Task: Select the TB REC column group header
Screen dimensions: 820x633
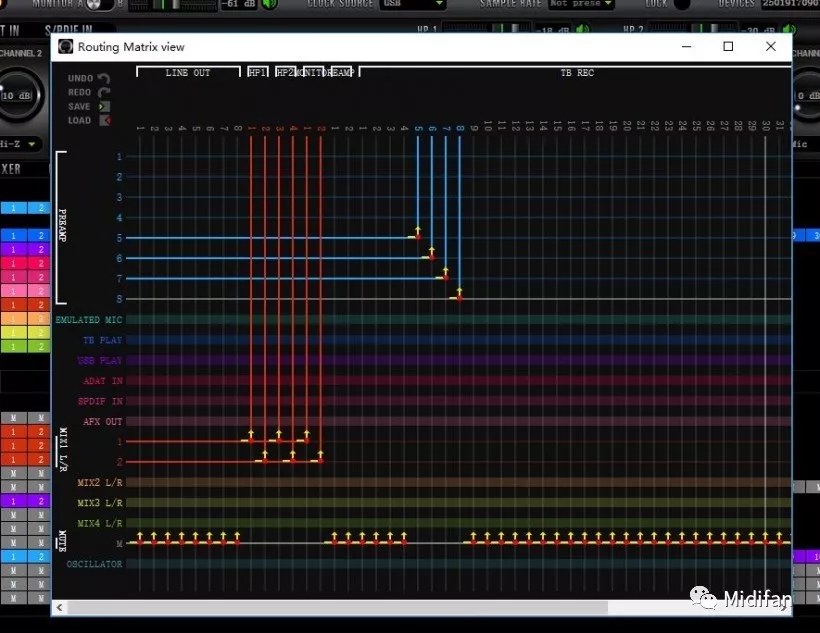Action: click(577, 72)
